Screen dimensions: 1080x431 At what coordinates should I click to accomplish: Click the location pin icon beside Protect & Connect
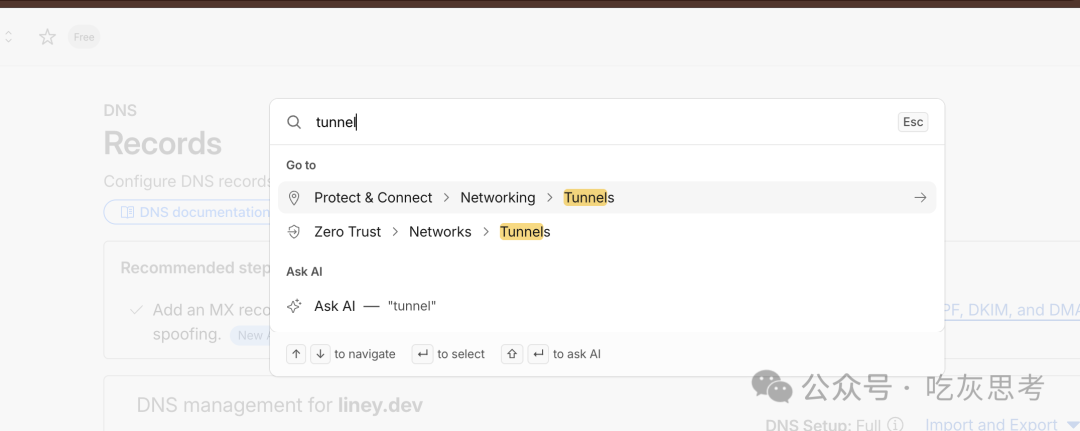click(x=294, y=198)
